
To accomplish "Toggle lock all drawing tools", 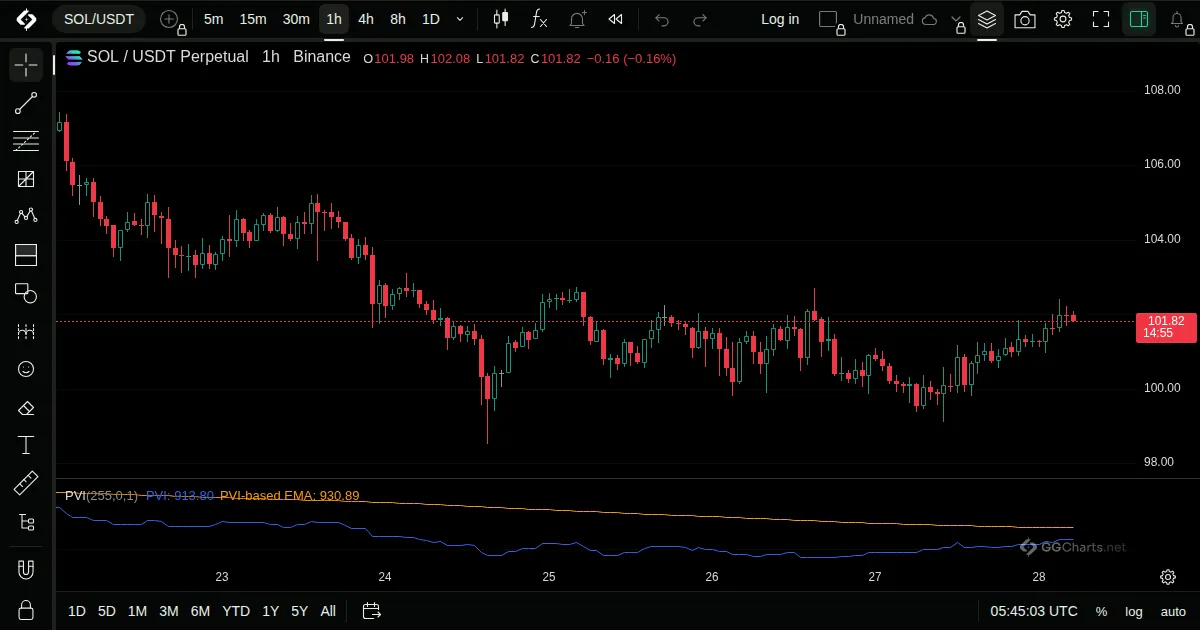I will pyautogui.click(x=26, y=610).
